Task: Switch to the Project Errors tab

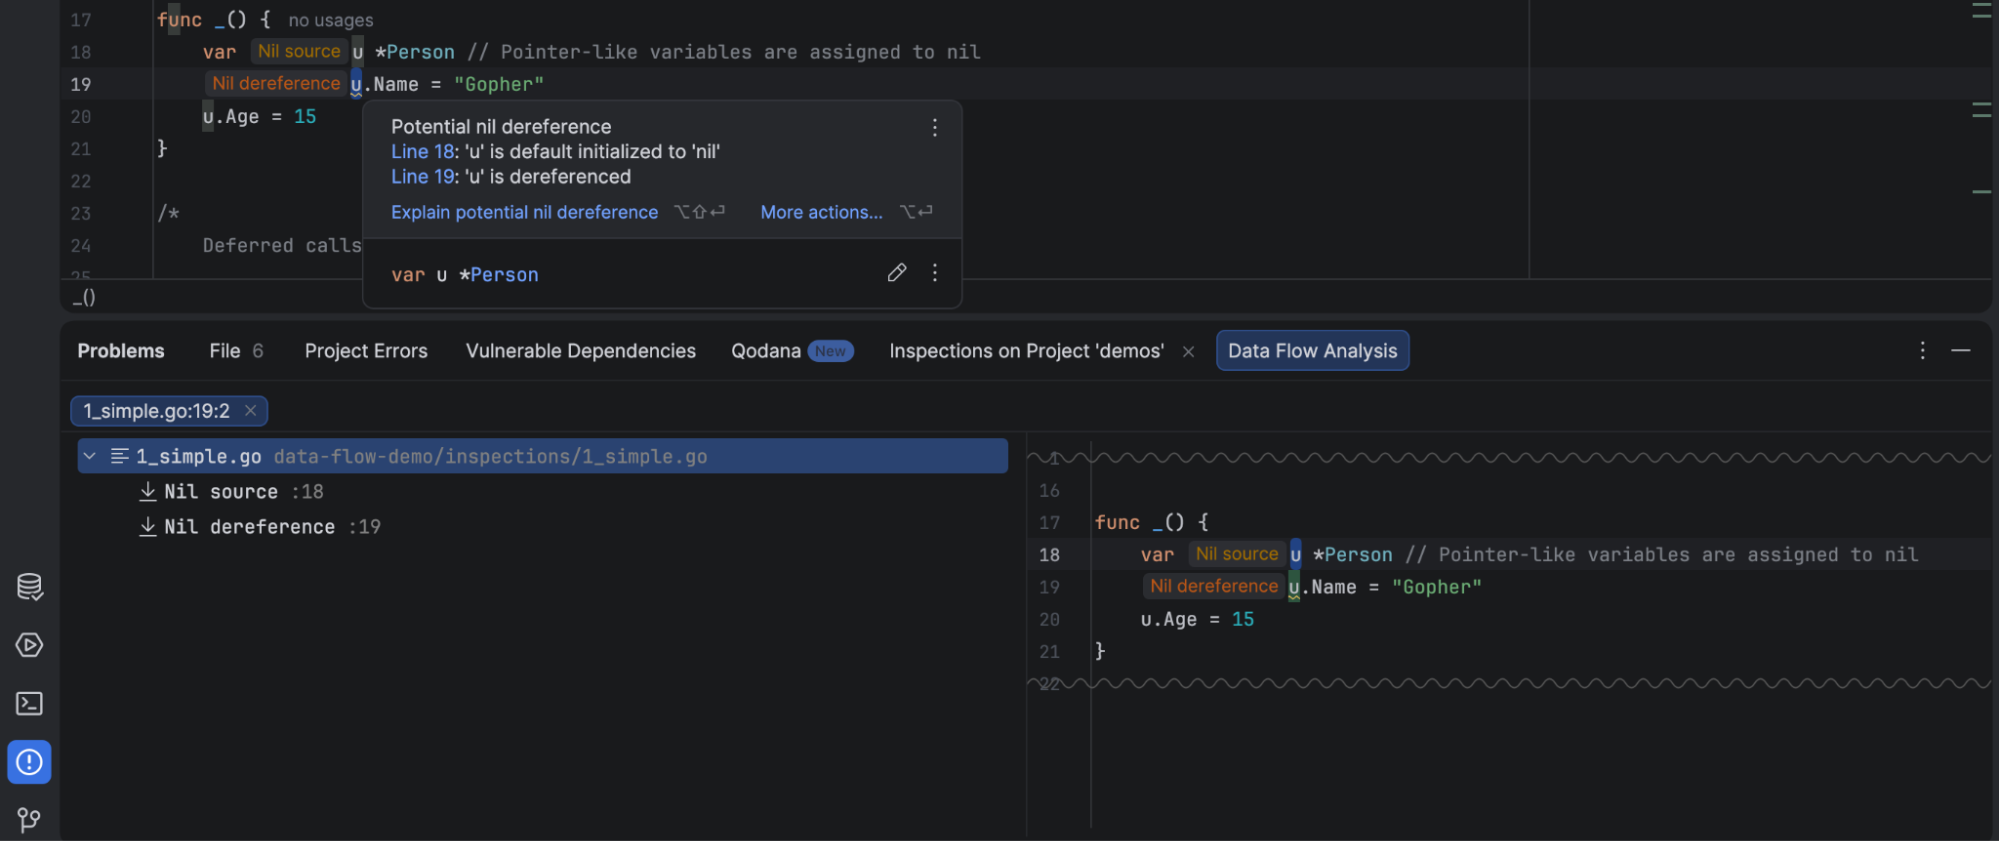Action: (366, 351)
